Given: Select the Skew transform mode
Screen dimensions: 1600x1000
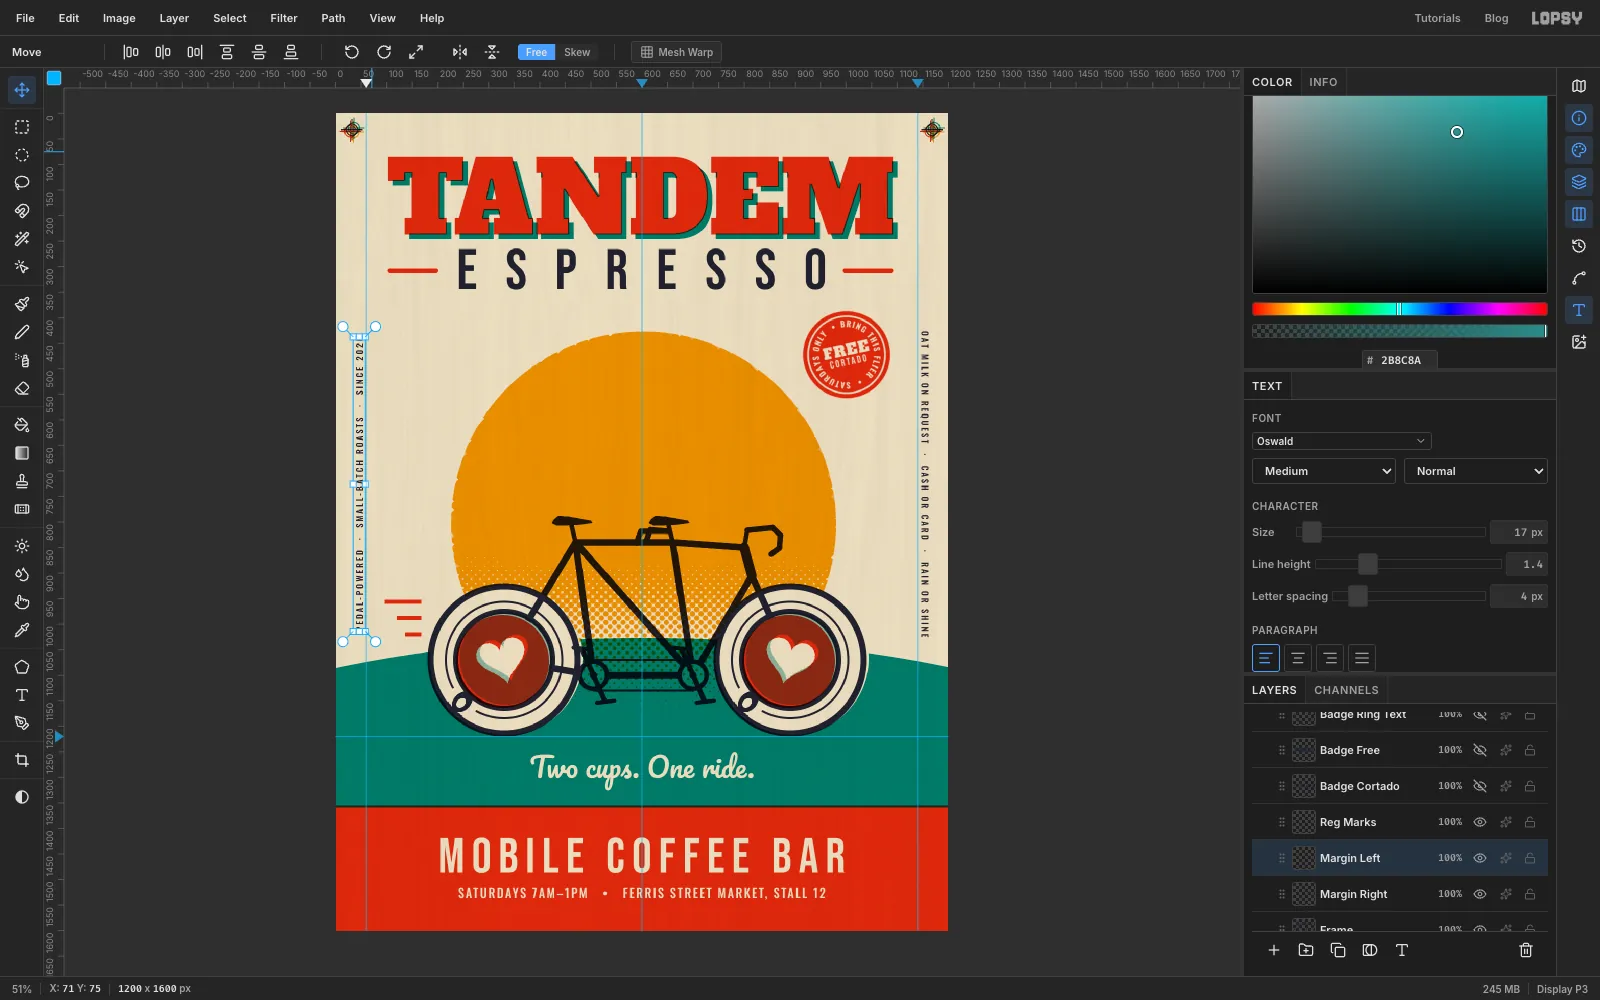Looking at the screenshot, I should point(577,52).
